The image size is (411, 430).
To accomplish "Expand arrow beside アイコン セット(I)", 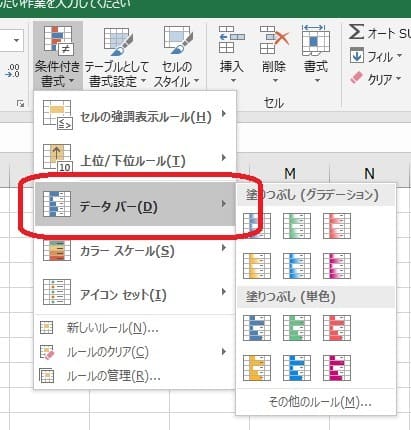I will pyautogui.click(x=224, y=292).
